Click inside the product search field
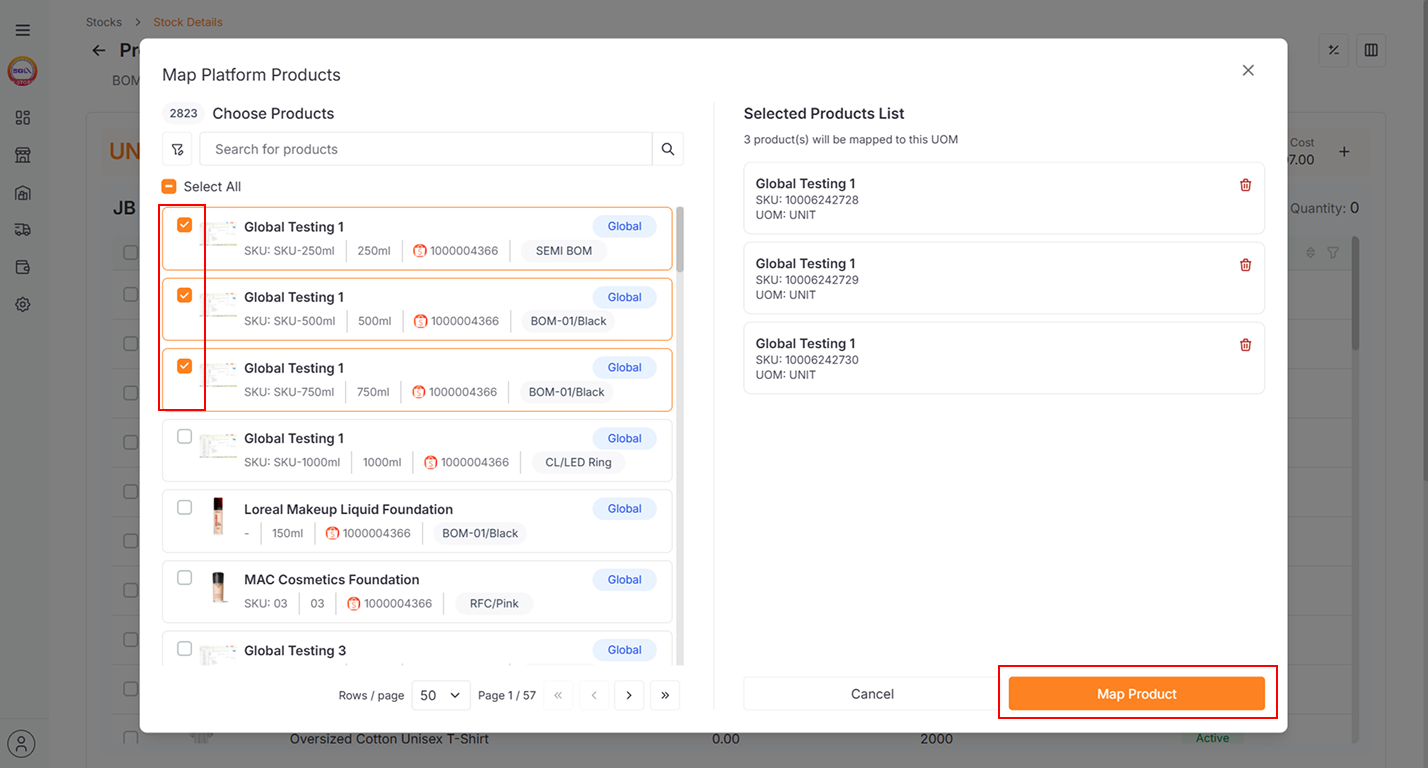This screenshot has height=768, width=1428. point(420,149)
